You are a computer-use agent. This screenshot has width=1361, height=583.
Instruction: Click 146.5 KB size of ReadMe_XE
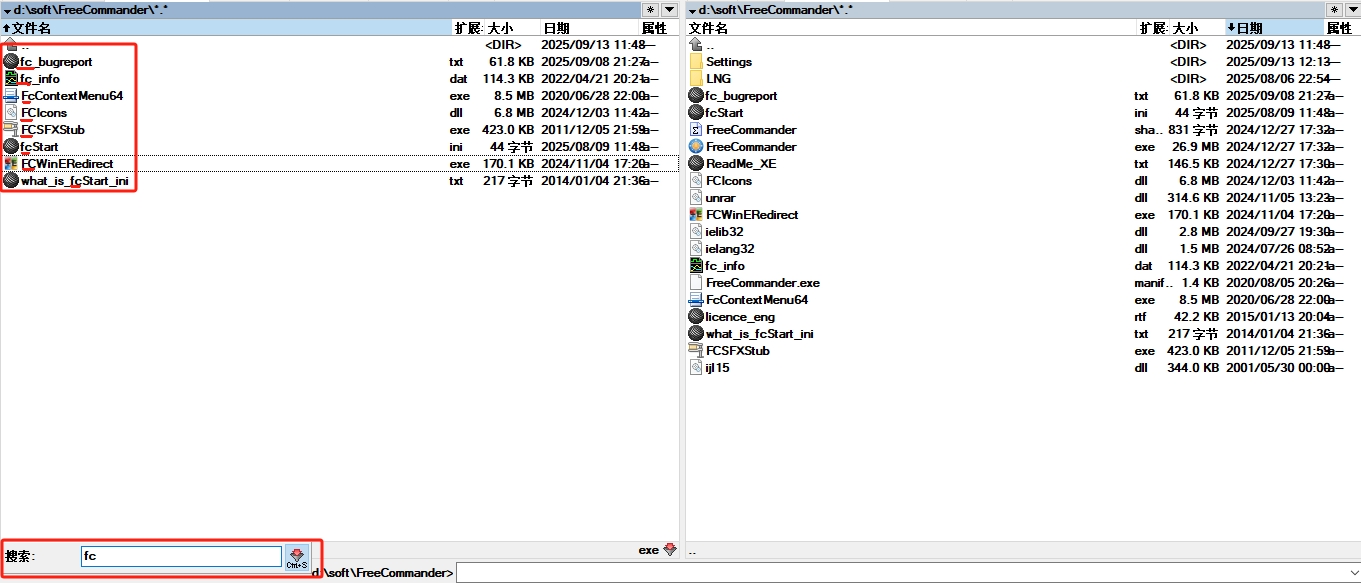pos(1194,164)
